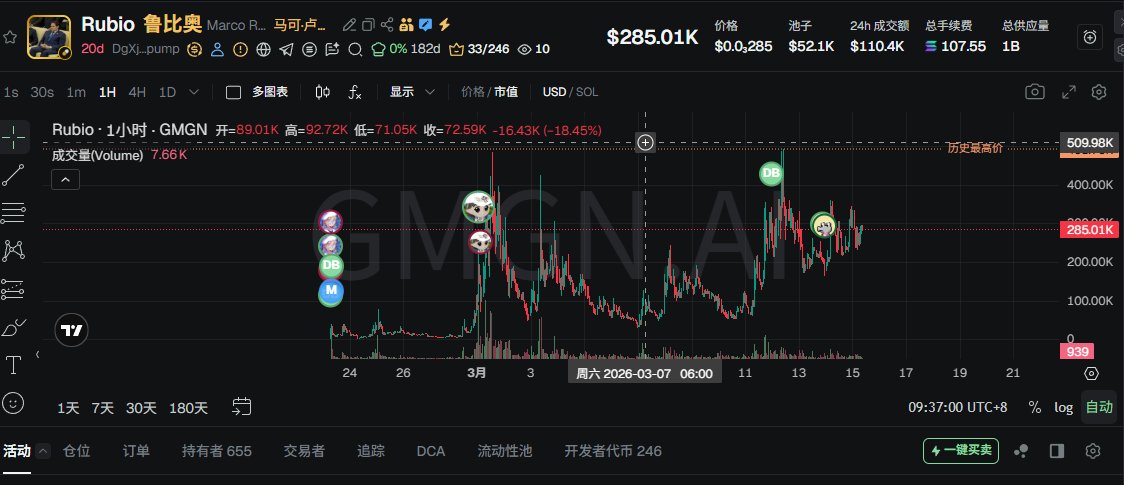Click the orange dollar coin icon
1124x485 pixels.
point(194,49)
